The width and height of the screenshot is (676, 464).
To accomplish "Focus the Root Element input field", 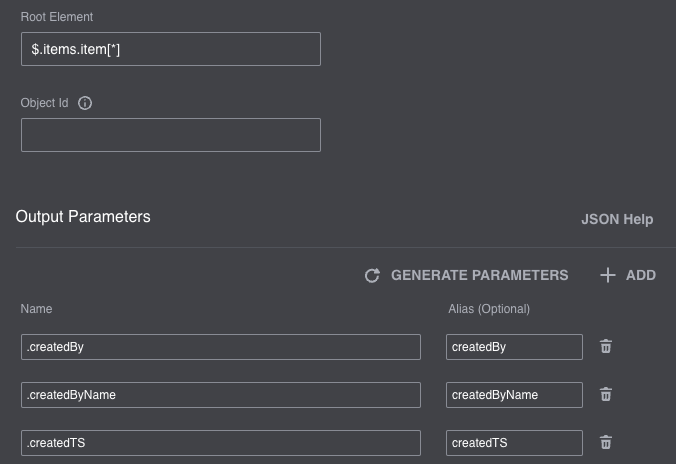I will 170,49.
